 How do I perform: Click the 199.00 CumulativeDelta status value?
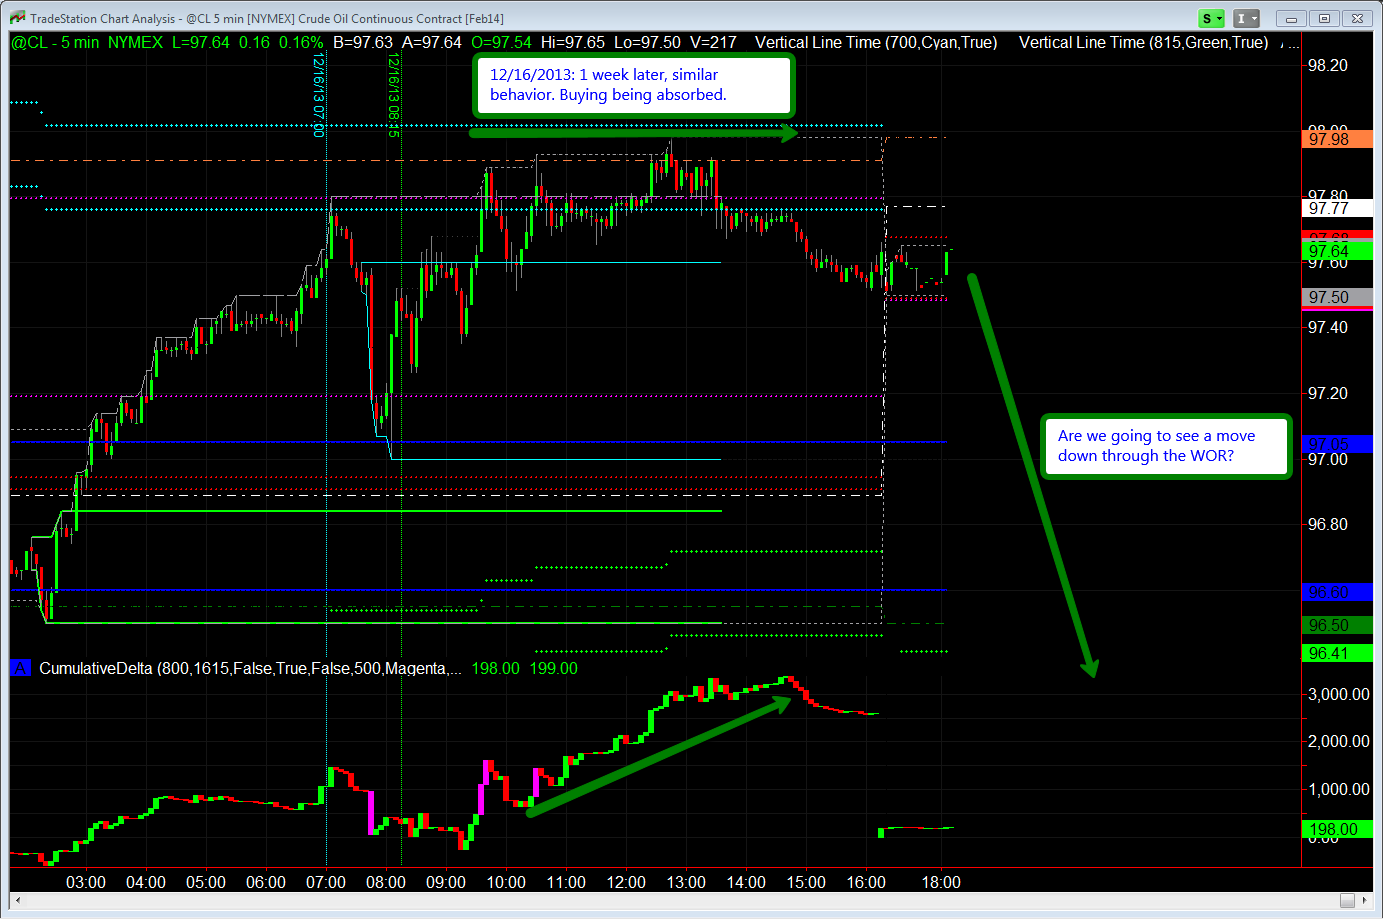pyautogui.click(x=554, y=668)
